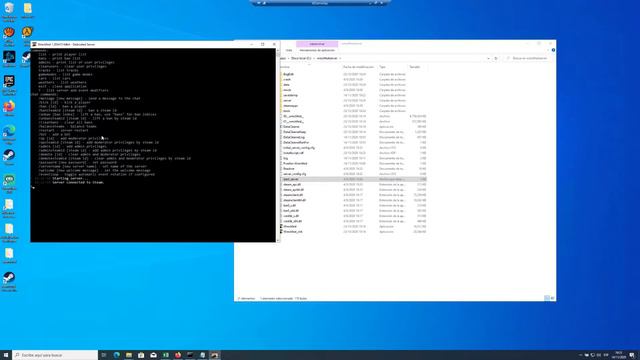Click the taskbar search box
Screen dimensions: 640x360
pos(55,355)
